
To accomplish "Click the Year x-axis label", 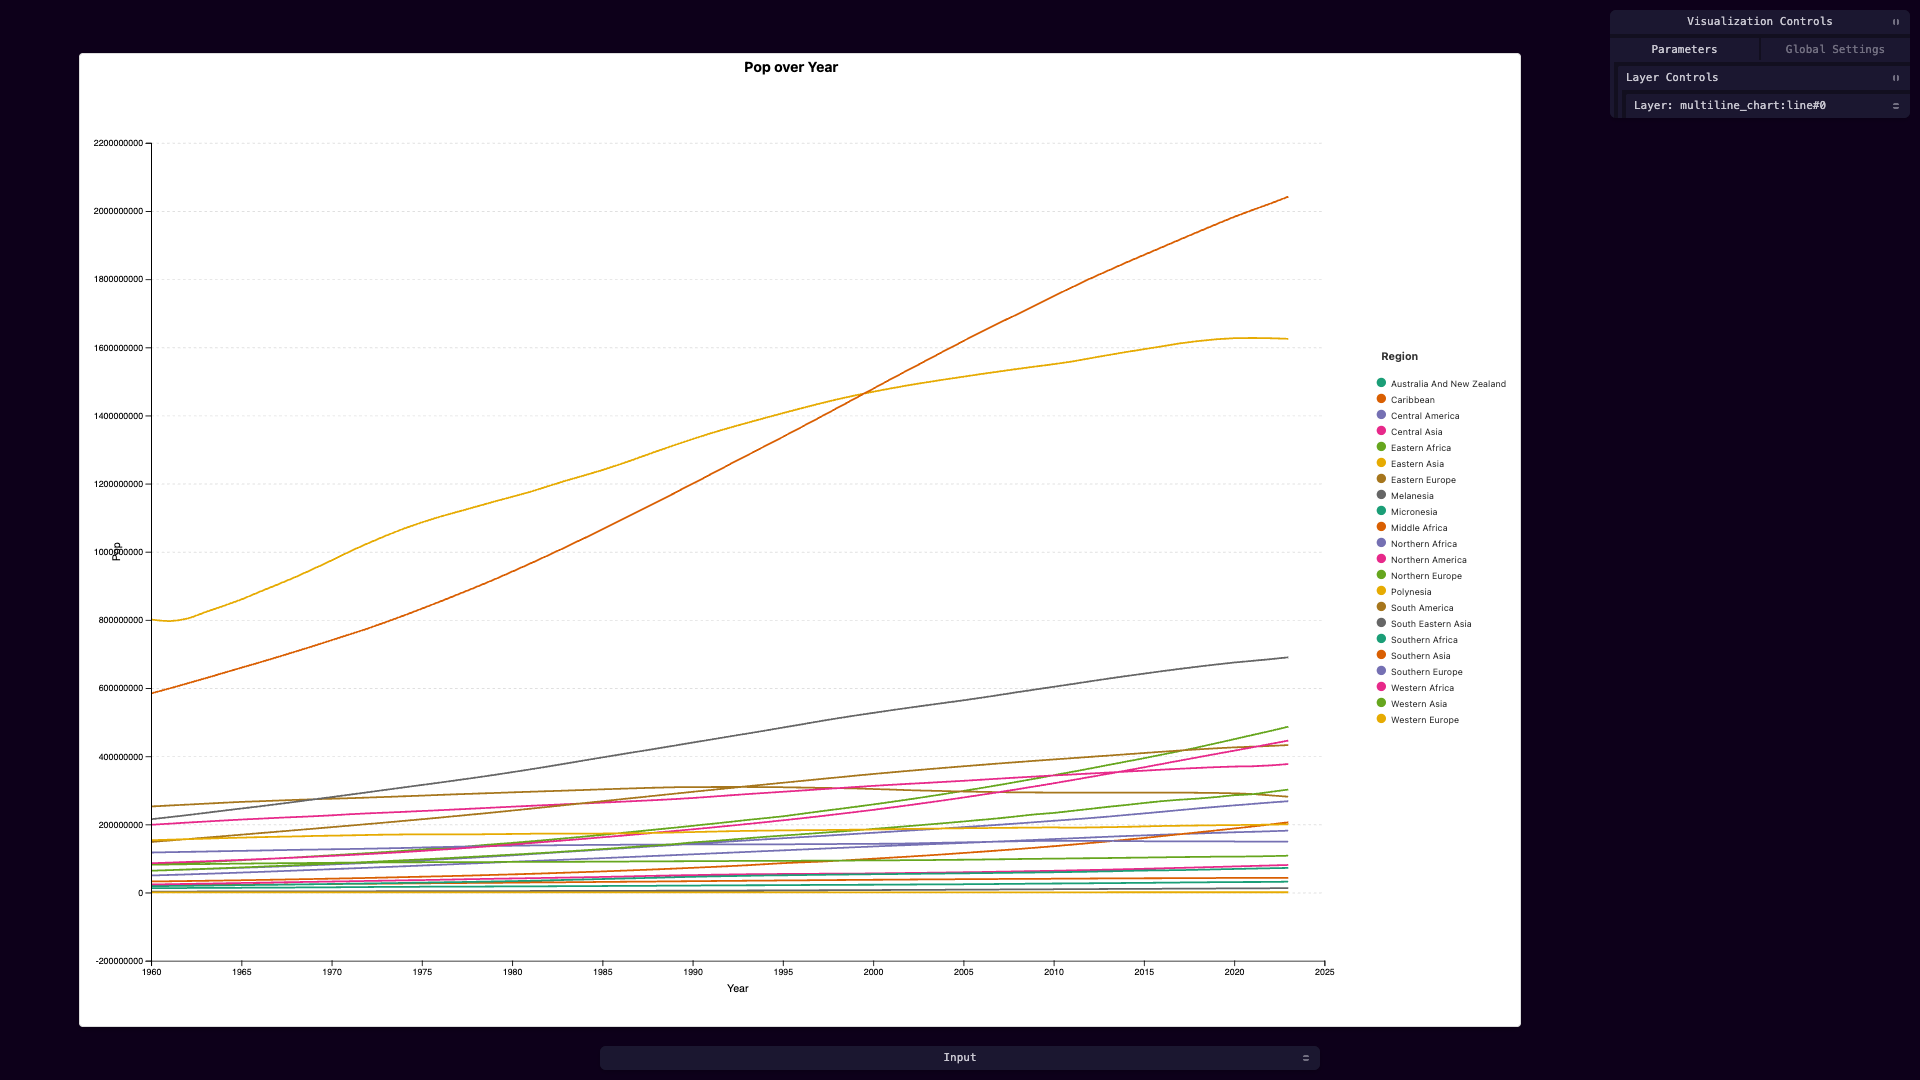I will (x=738, y=988).
